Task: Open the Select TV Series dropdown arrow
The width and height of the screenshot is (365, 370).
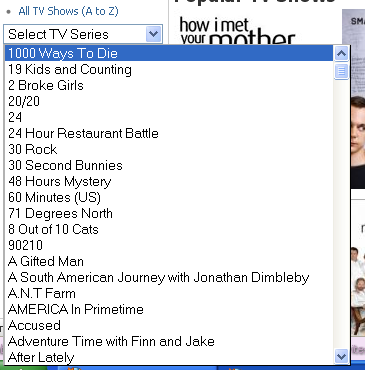Action: tap(153, 34)
